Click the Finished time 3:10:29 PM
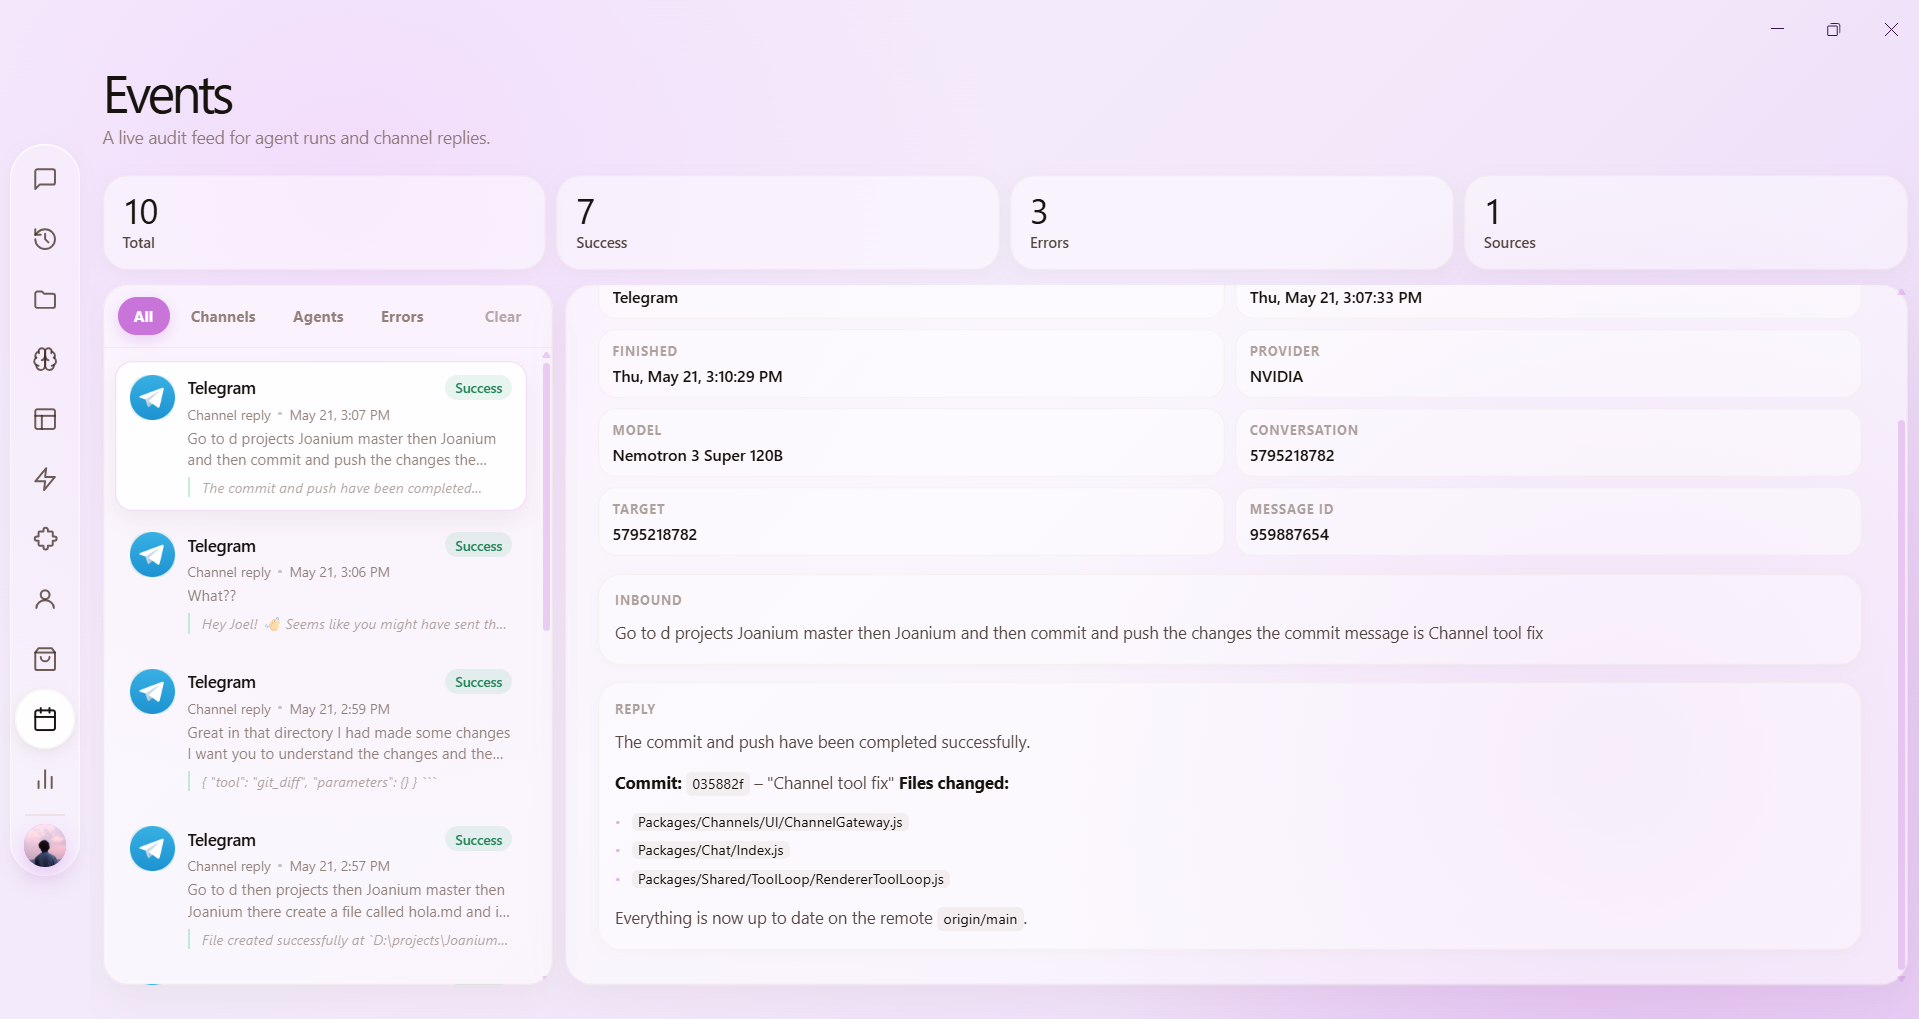The image size is (1919, 1019). coord(697,377)
